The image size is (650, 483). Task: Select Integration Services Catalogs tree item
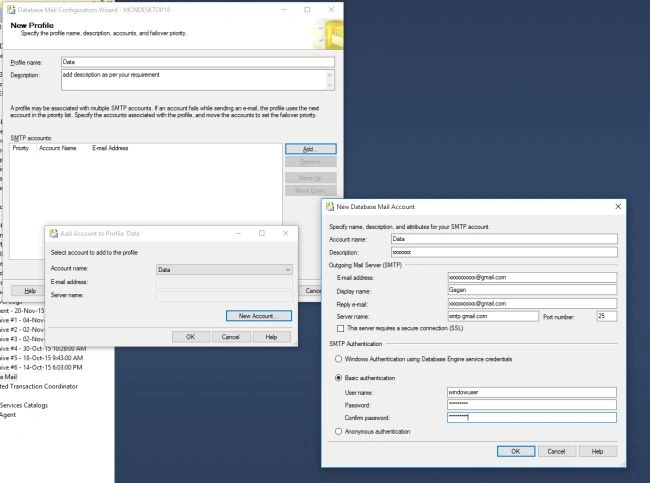coord(24,405)
